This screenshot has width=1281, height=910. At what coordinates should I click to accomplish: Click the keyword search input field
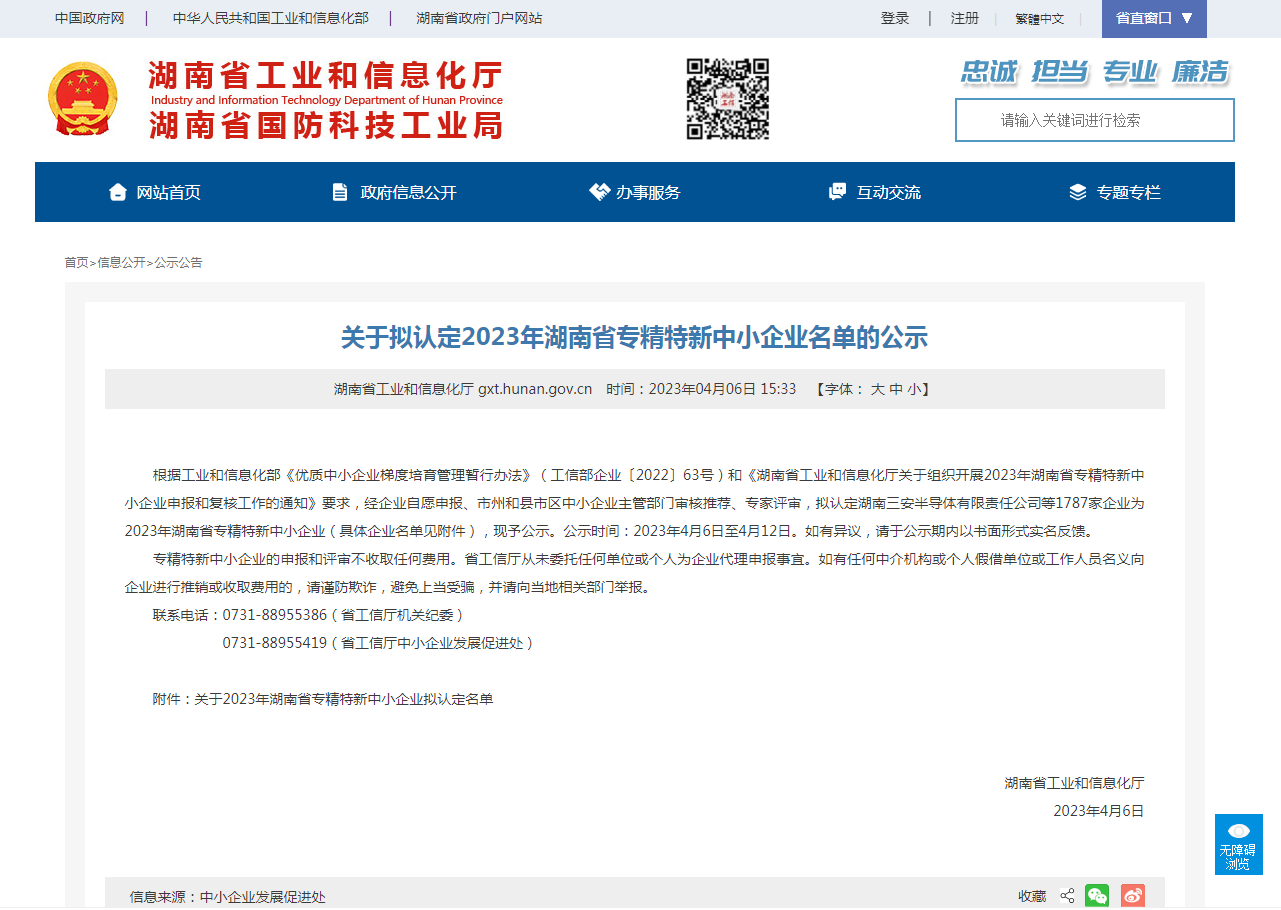pos(1093,120)
